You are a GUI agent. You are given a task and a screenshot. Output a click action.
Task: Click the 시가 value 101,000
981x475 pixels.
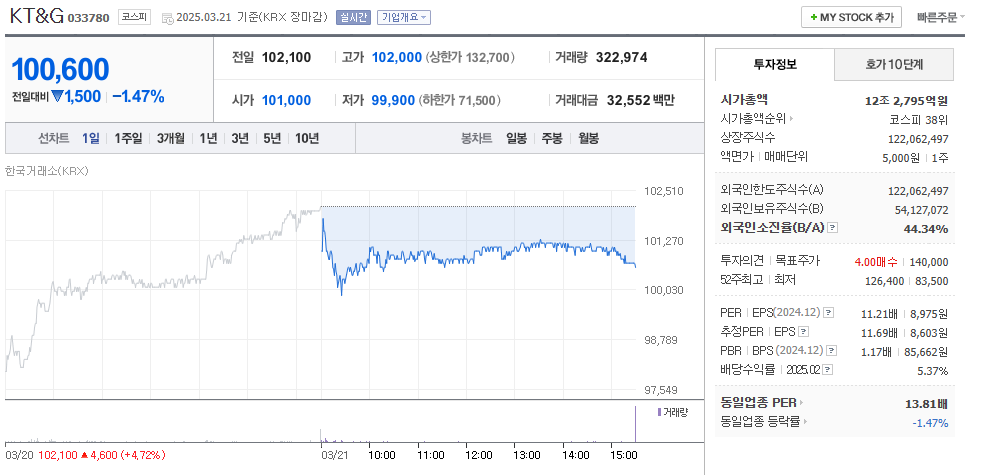pyautogui.click(x=286, y=100)
